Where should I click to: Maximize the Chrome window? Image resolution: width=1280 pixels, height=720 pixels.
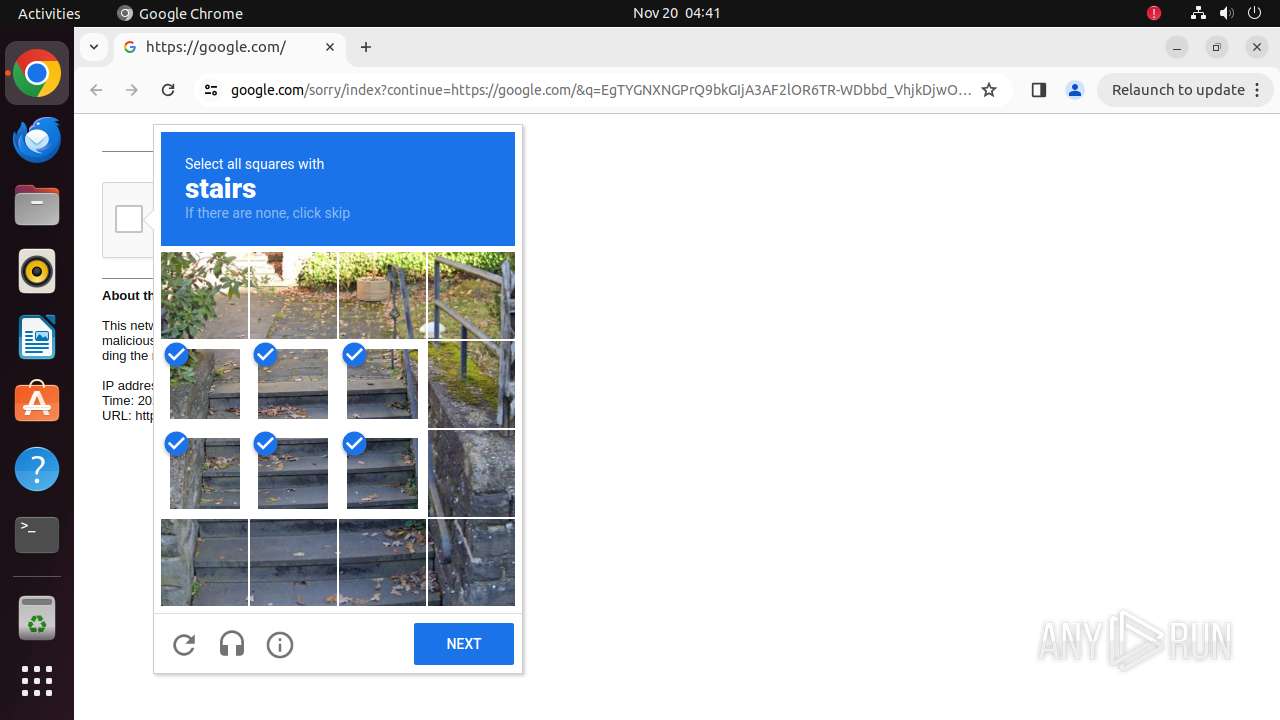tap(1217, 47)
